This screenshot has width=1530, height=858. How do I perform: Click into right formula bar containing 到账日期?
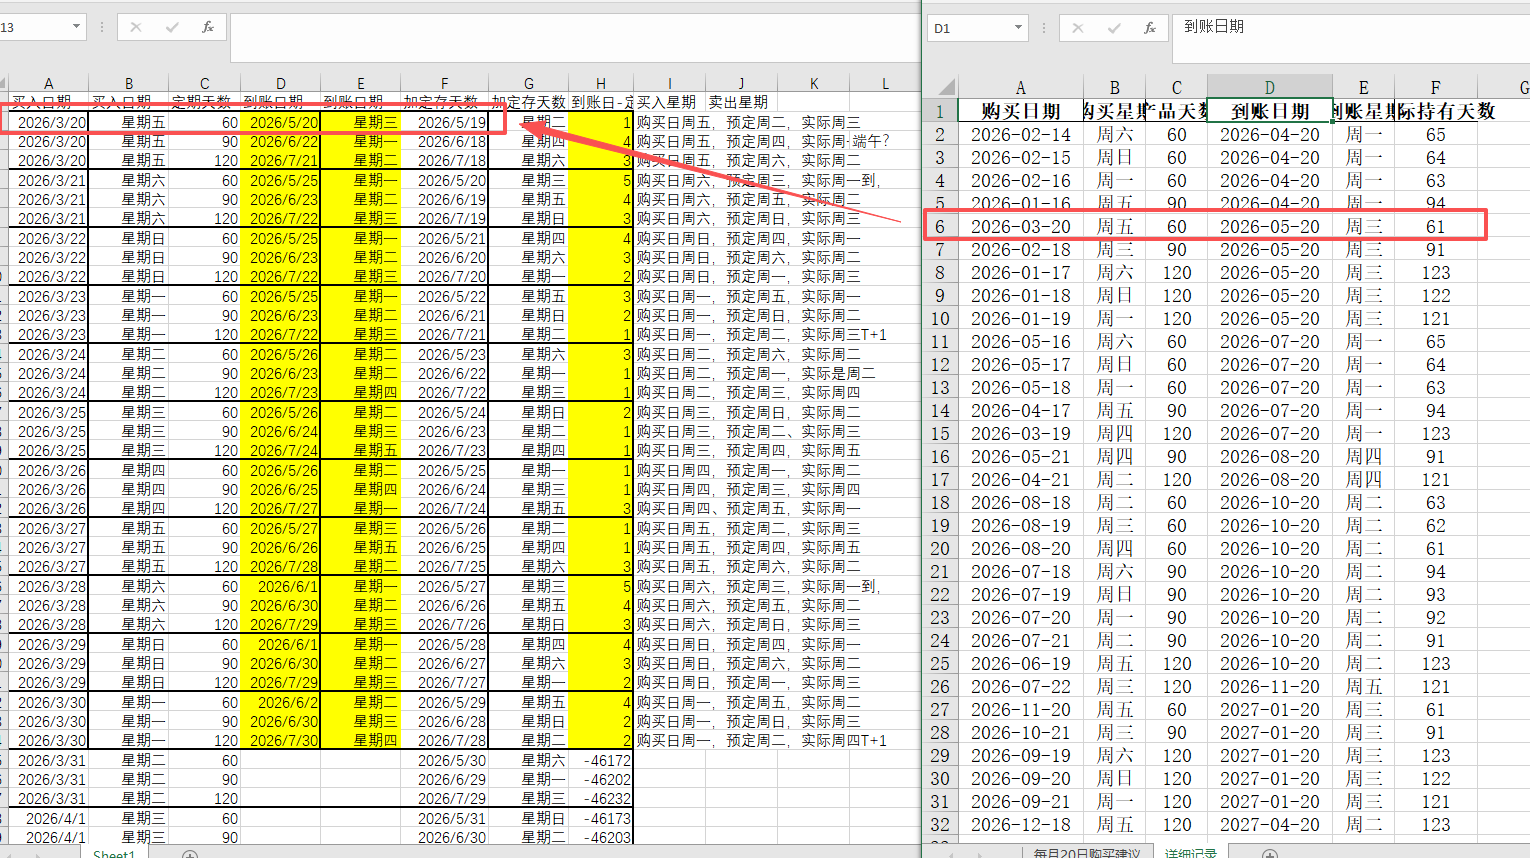point(1350,28)
